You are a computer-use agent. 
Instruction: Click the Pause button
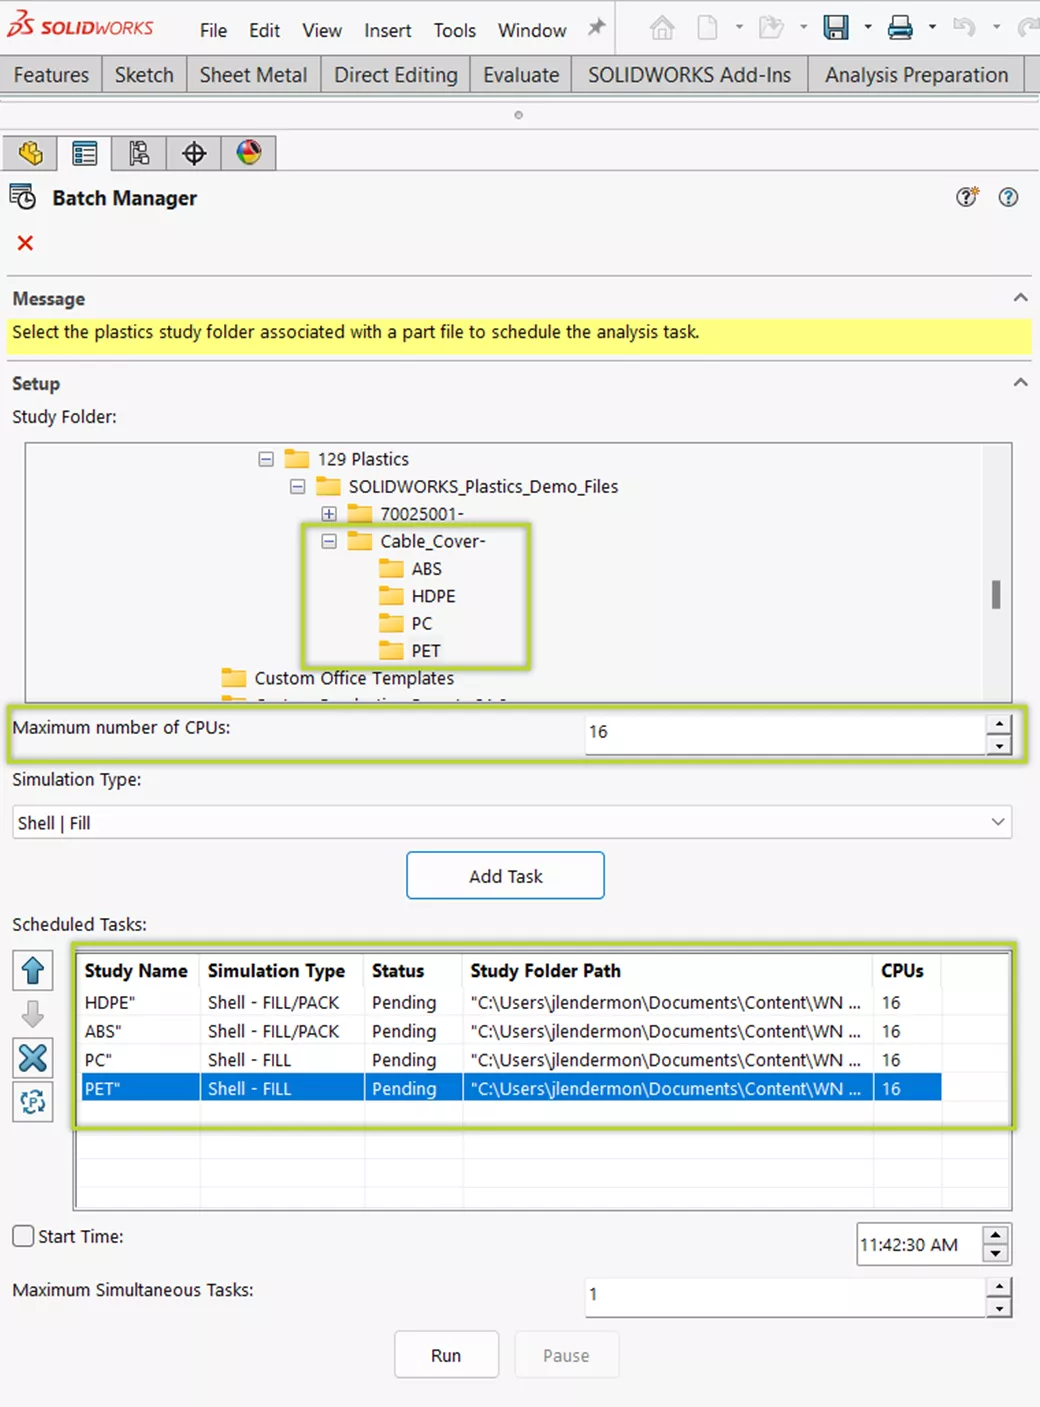[x=566, y=1355]
